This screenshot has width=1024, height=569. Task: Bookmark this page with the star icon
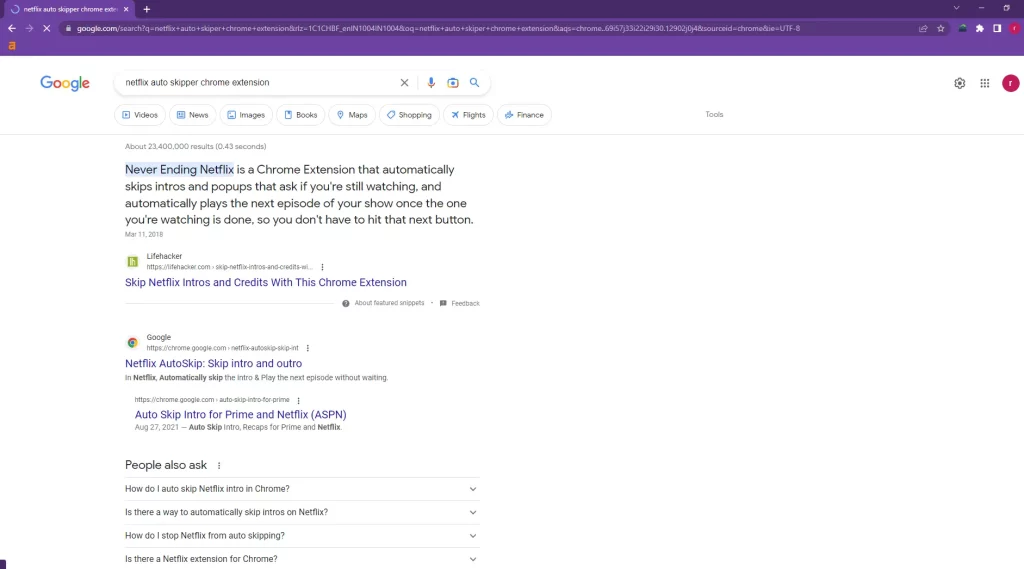(x=940, y=28)
